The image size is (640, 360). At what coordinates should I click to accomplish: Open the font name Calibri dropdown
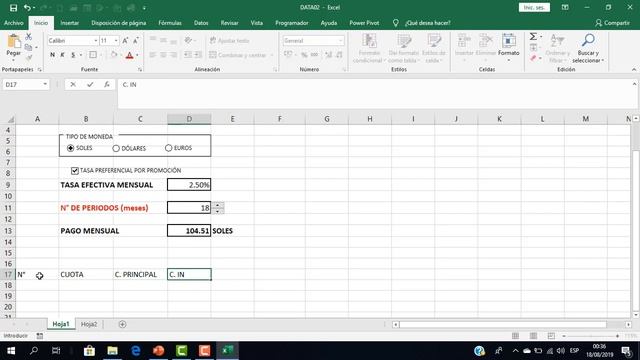(x=96, y=41)
